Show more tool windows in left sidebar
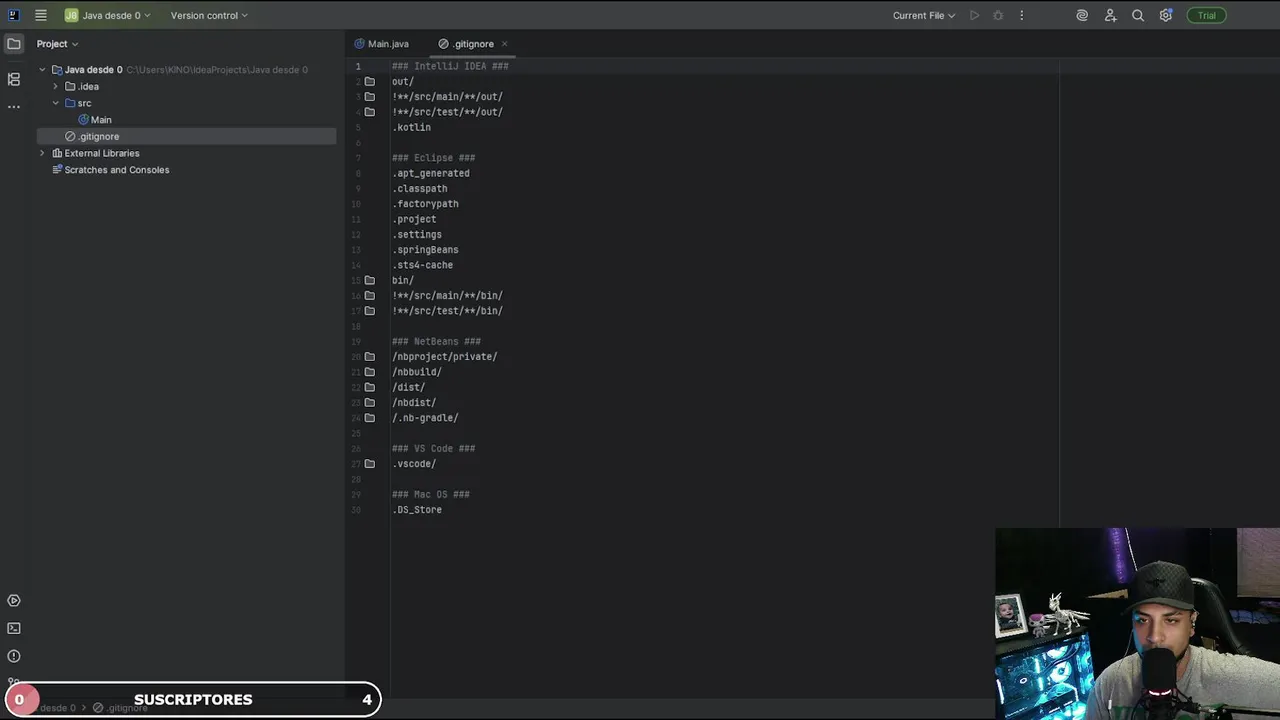1280x720 pixels. [x=14, y=107]
